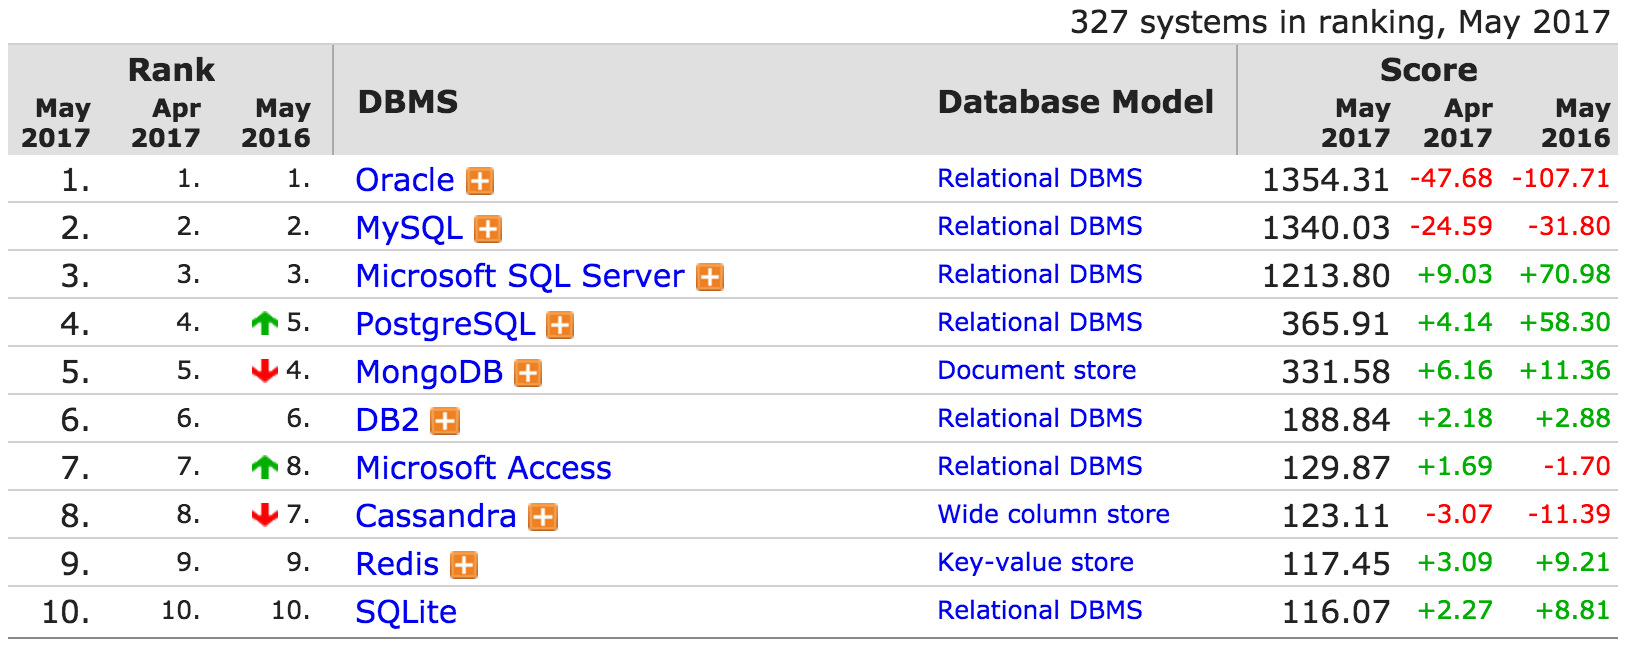Viewport: 1630px width, 646px height.
Task: Open the Oracle DBMS link
Action: click(405, 180)
